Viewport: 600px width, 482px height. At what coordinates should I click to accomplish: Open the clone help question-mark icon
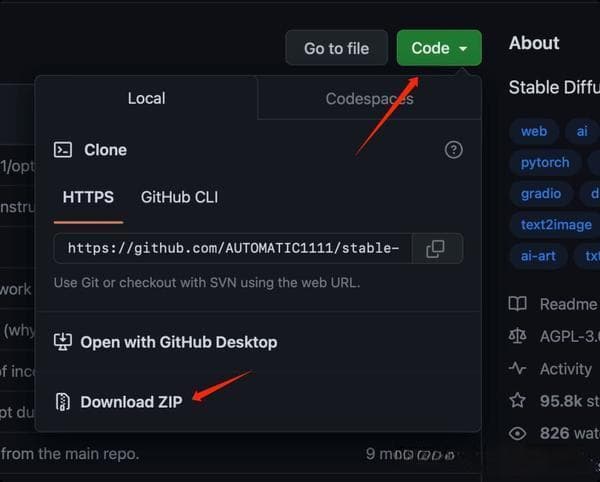pyautogui.click(x=454, y=150)
